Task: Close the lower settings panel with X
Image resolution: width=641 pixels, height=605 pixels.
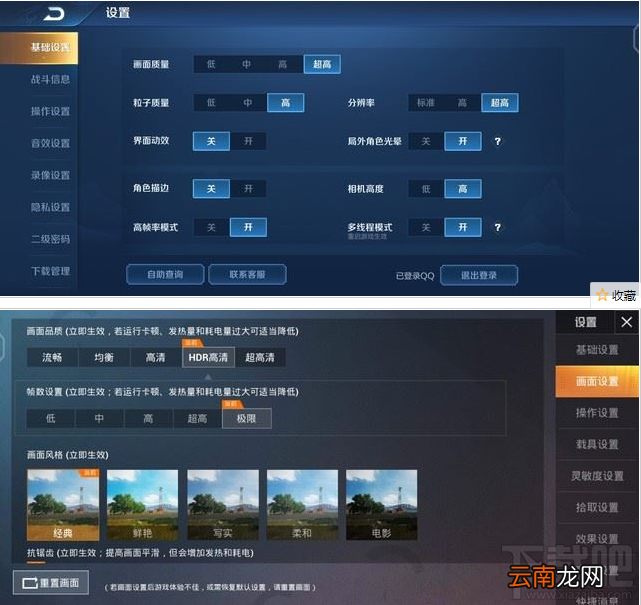Action: 626,322
